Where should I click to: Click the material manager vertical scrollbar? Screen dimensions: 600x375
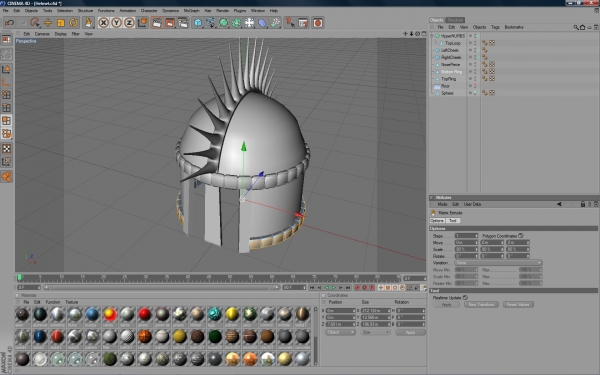[316, 336]
